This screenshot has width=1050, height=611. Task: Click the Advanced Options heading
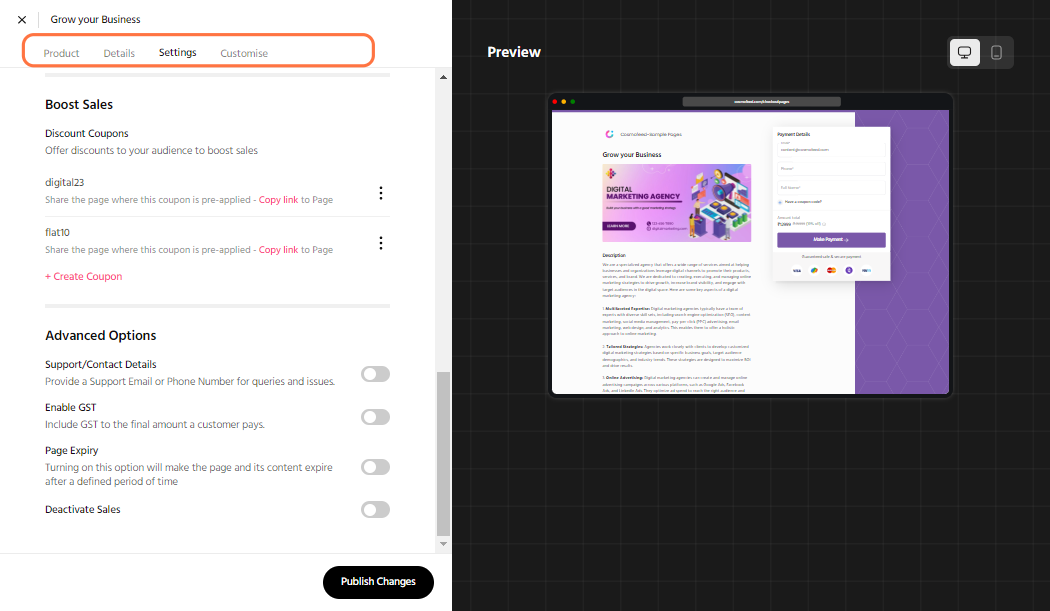tap(100, 336)
